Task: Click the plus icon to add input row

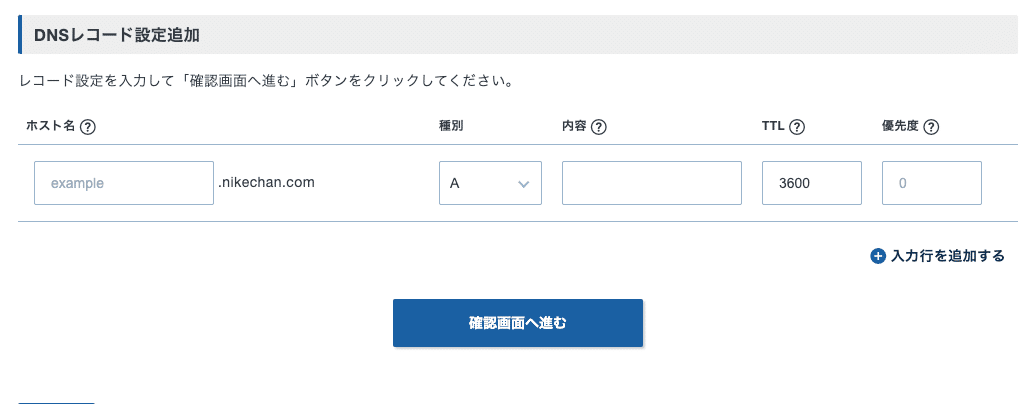Action: [878, 256]
